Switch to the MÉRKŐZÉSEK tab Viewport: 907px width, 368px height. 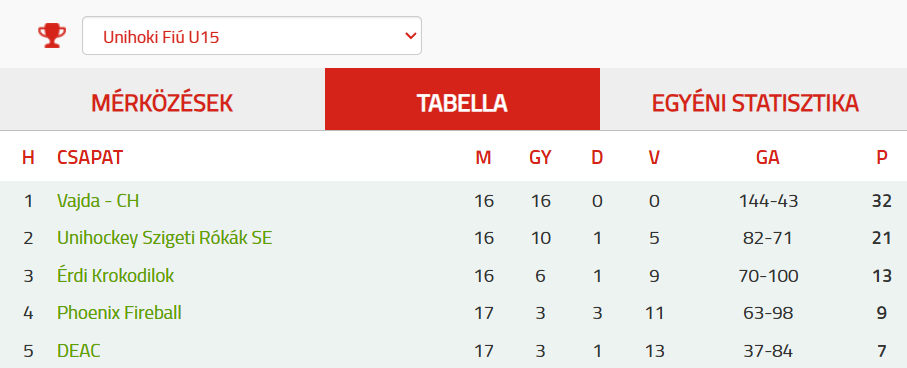coord(162,103)
